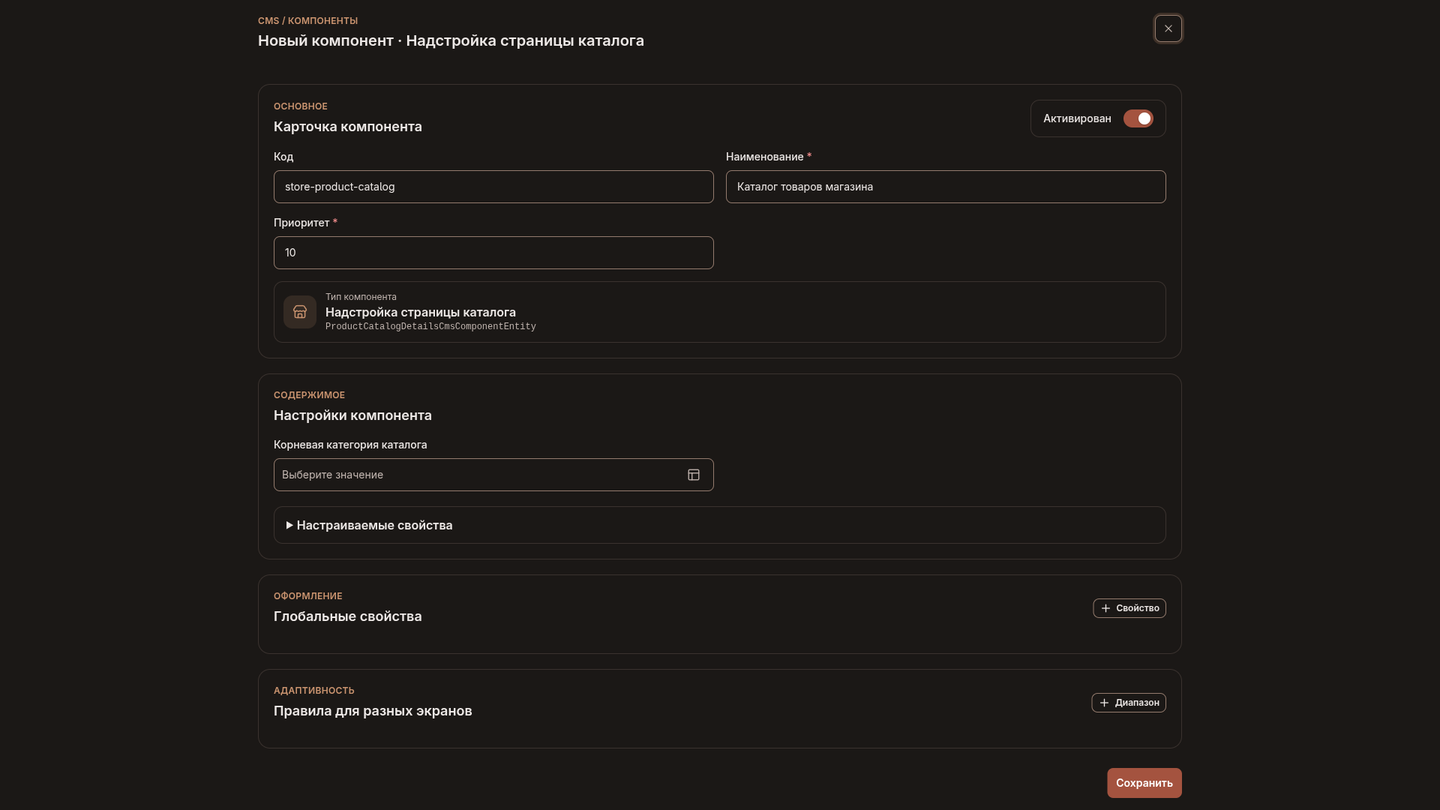Click the Глобальные свойства heading

click(348, 616)
